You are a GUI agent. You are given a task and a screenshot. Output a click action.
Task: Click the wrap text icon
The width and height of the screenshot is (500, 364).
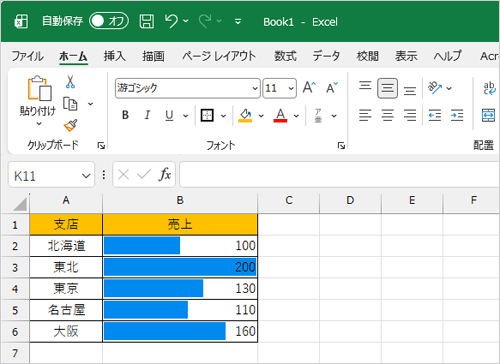489,88
